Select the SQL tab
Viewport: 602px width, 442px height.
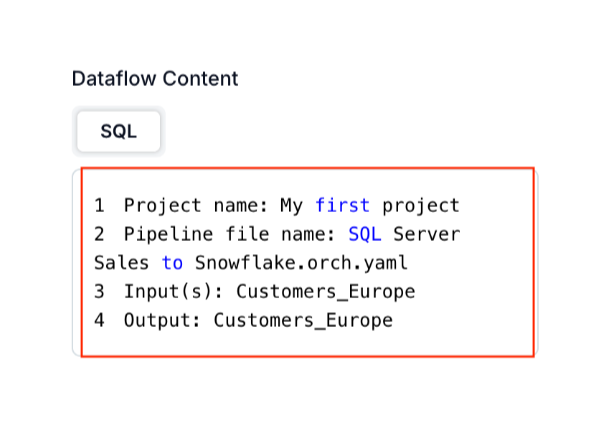click(118, 131)
